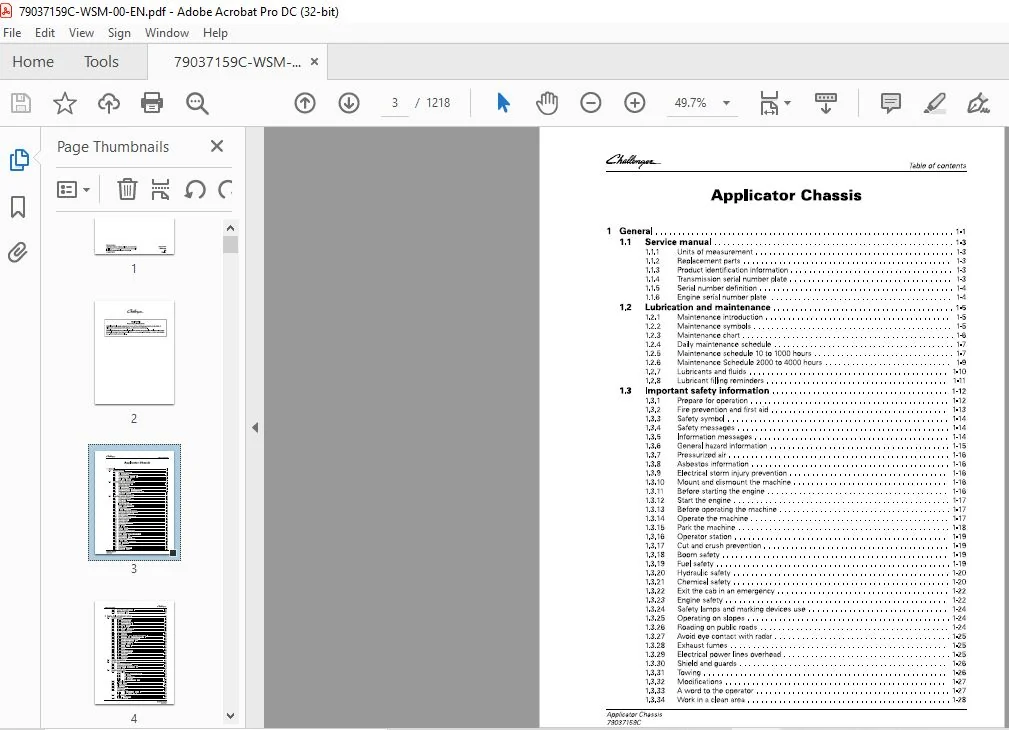Upload the file using the cloud icon

tap(109, 103)
